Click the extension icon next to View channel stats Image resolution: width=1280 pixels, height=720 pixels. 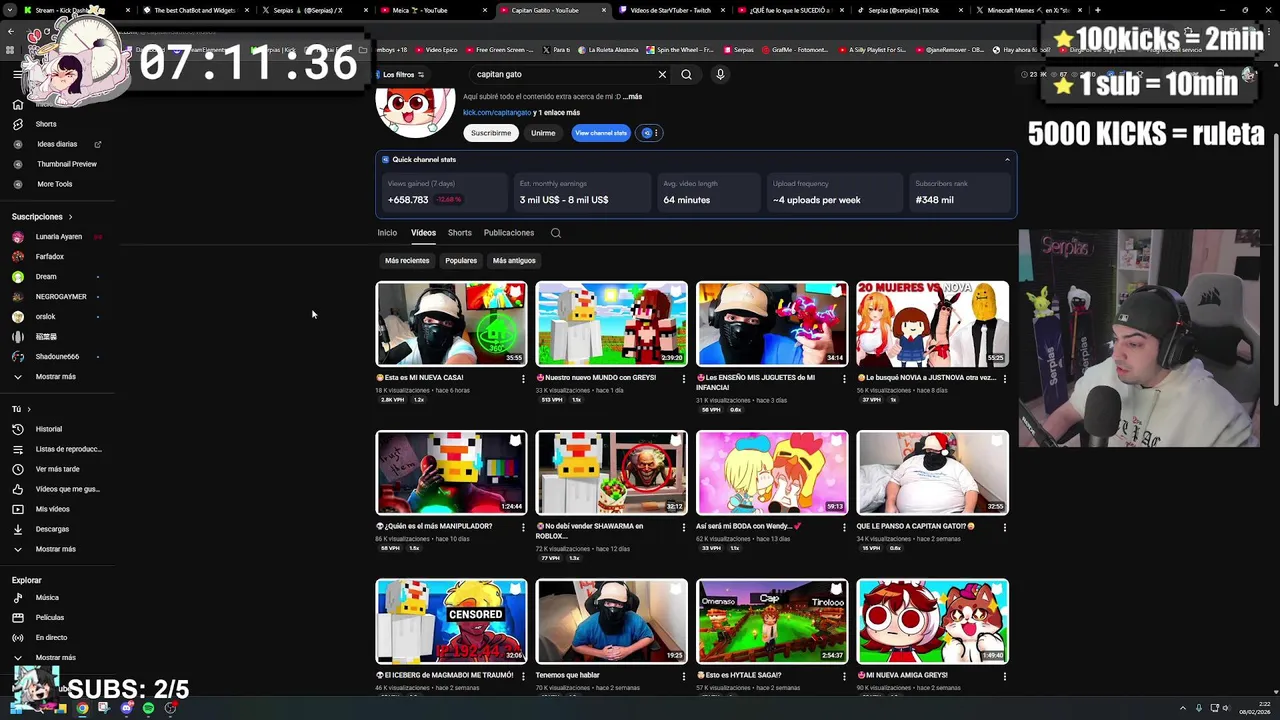click(x=649, y=133)
